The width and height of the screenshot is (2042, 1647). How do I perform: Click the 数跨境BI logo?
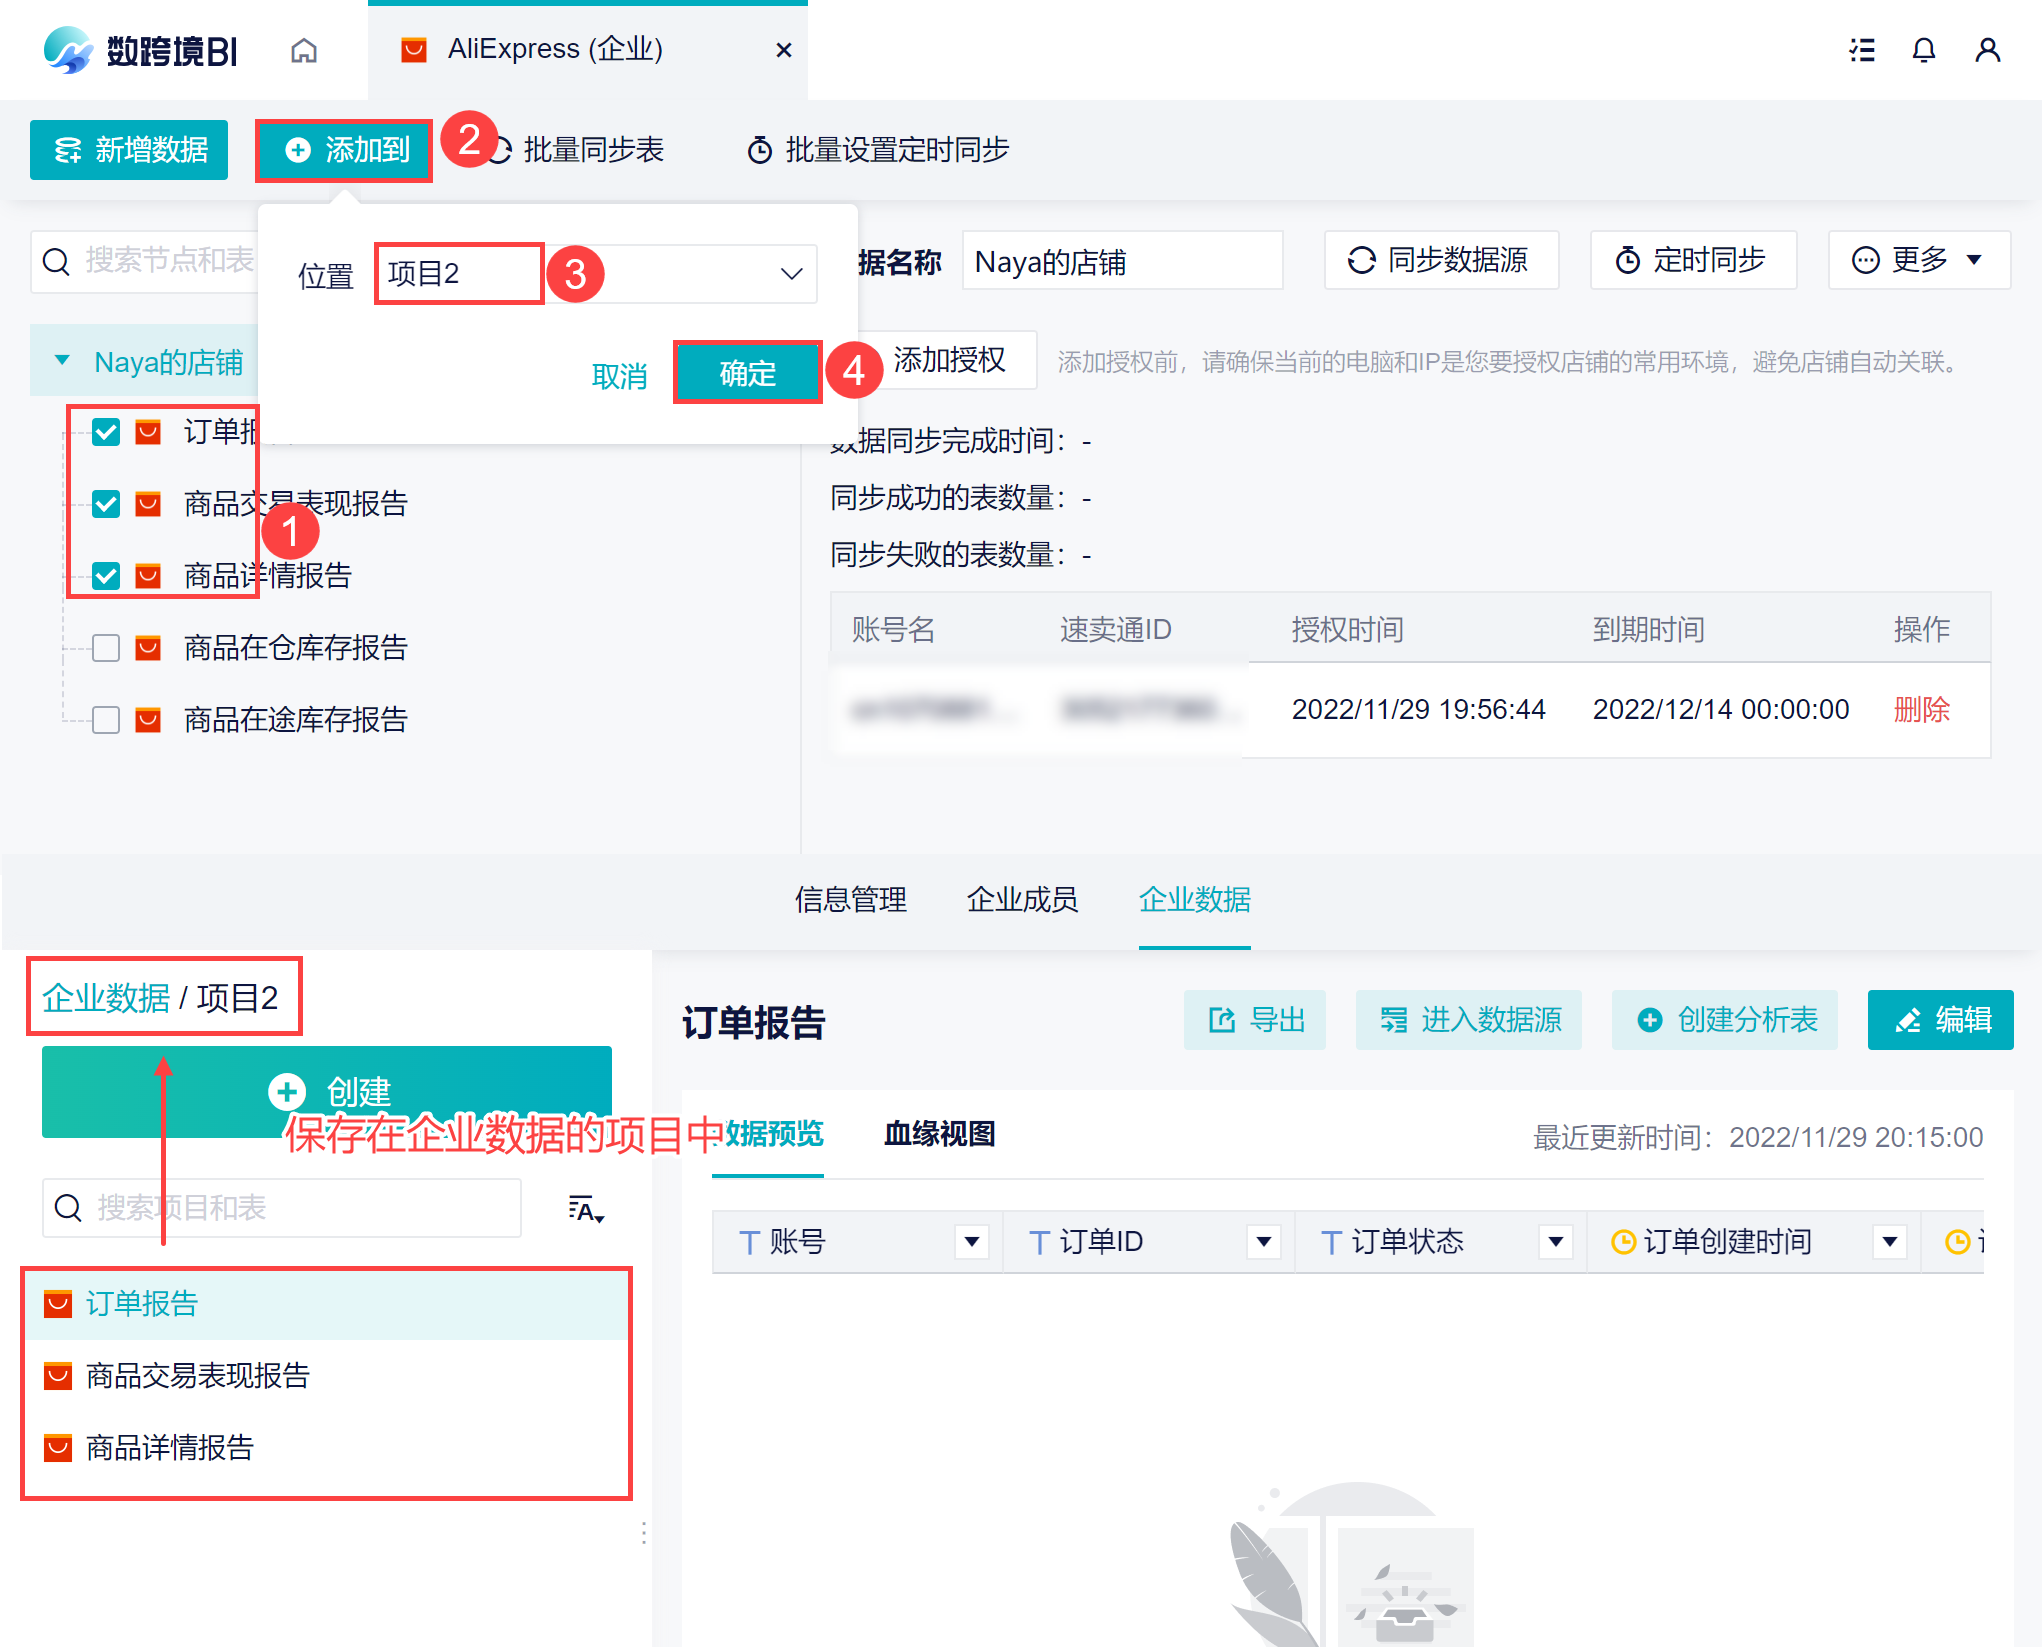pos(140,50)
